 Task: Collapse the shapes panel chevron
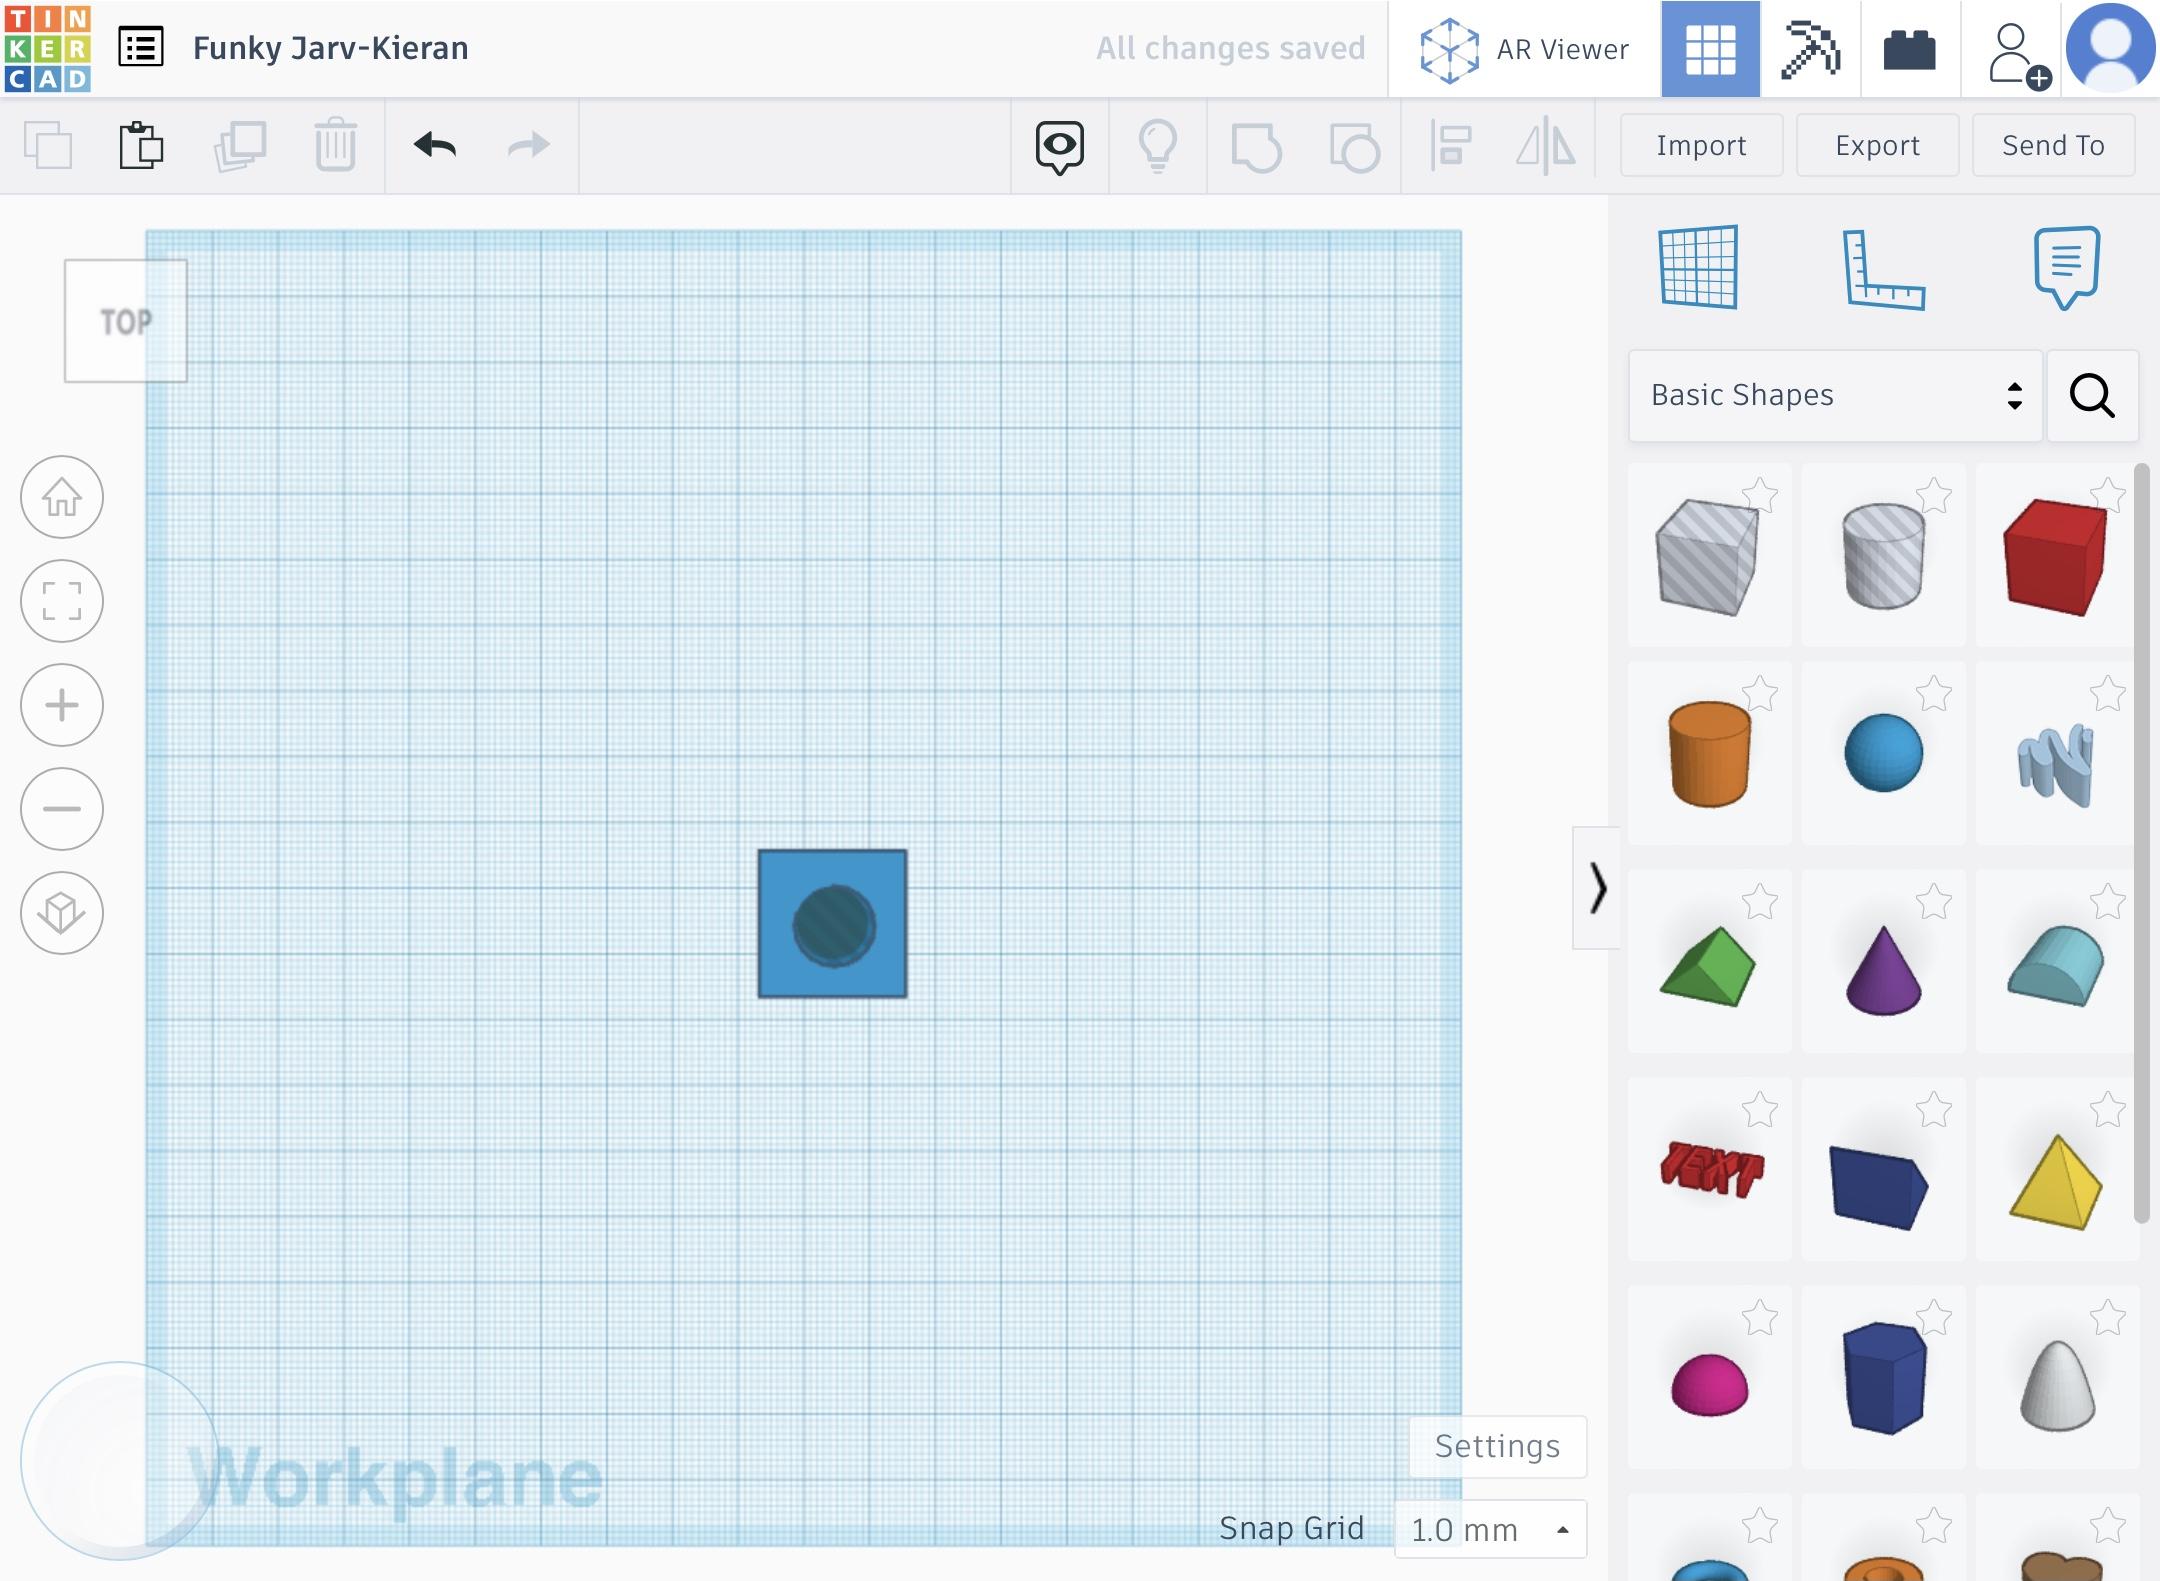point(1597,888)
